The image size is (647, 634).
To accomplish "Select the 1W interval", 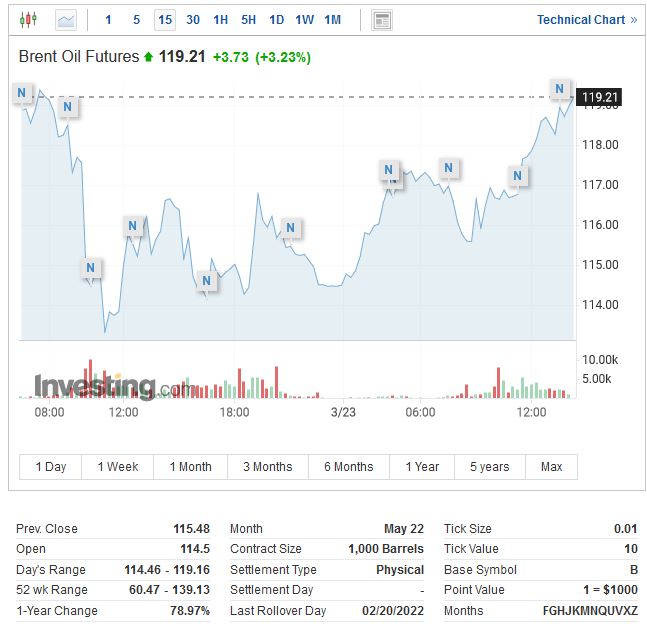I will [305, 20].
